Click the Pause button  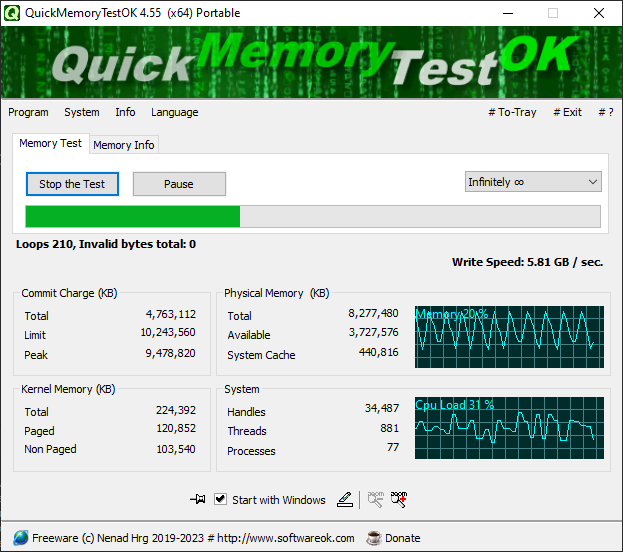pyautogui.click(x=179, y=184)
